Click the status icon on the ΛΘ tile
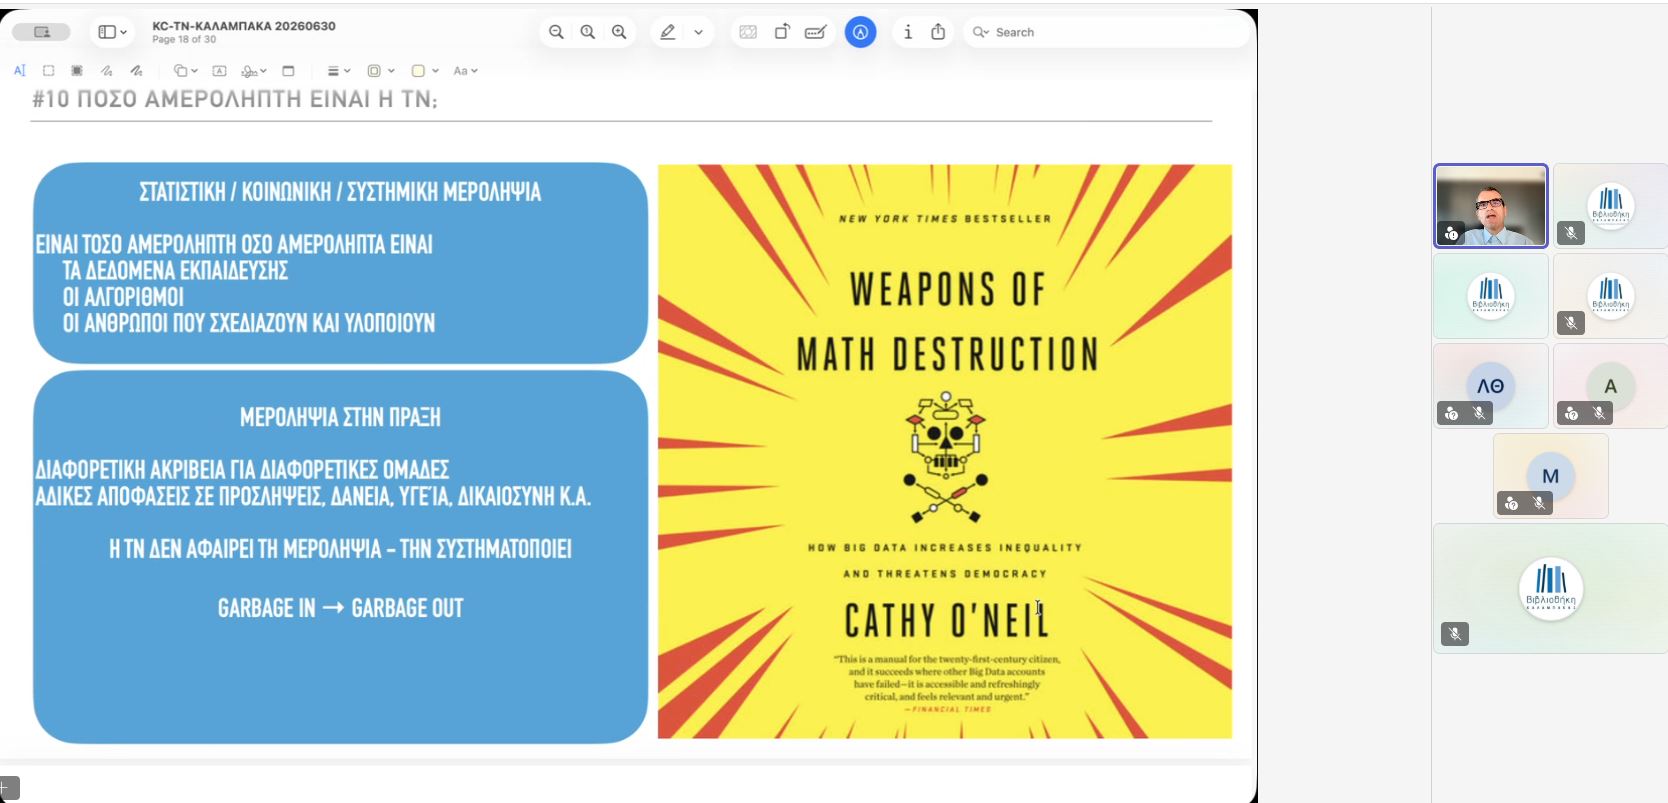 (1451, 413)
